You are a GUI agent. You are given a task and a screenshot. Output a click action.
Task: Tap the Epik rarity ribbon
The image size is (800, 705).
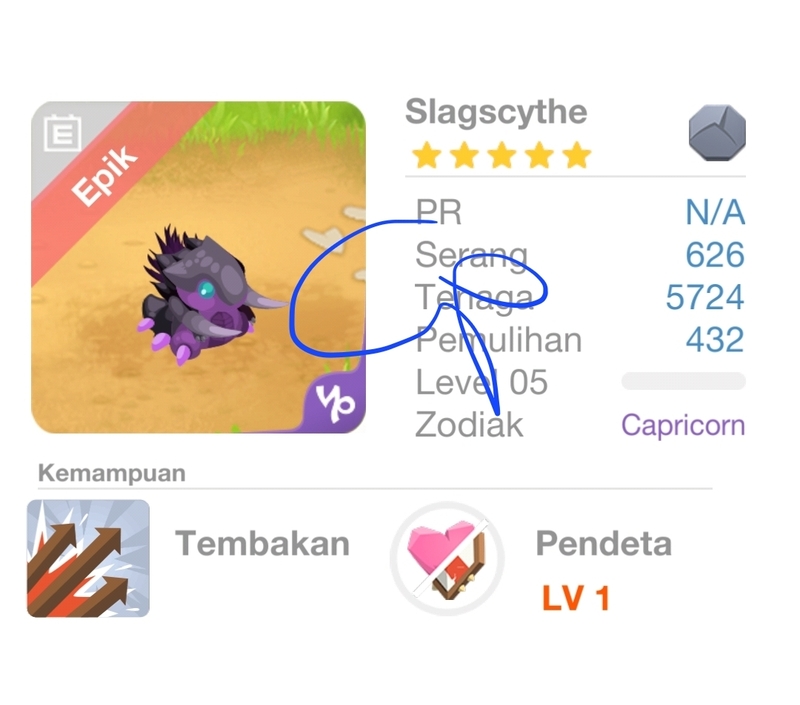click(105, 175)
